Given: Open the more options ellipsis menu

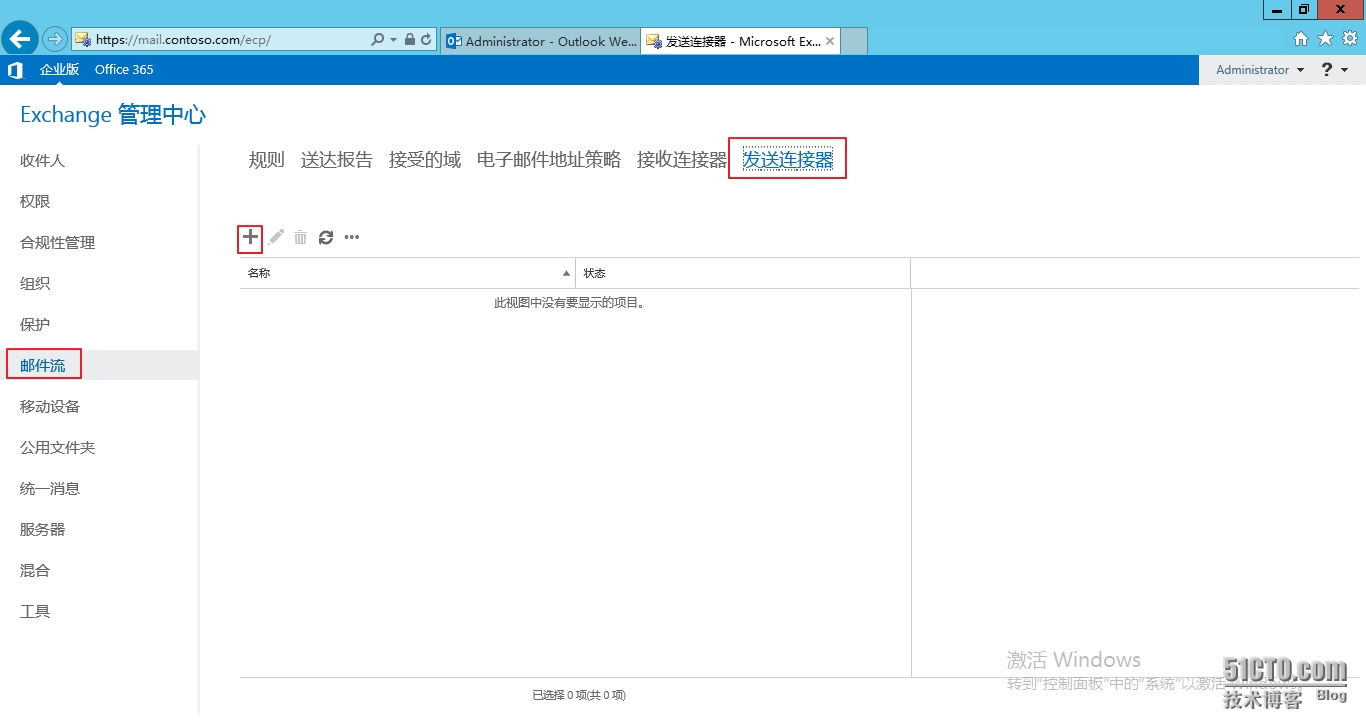Looking at the screenshot, I should [352, 238].
